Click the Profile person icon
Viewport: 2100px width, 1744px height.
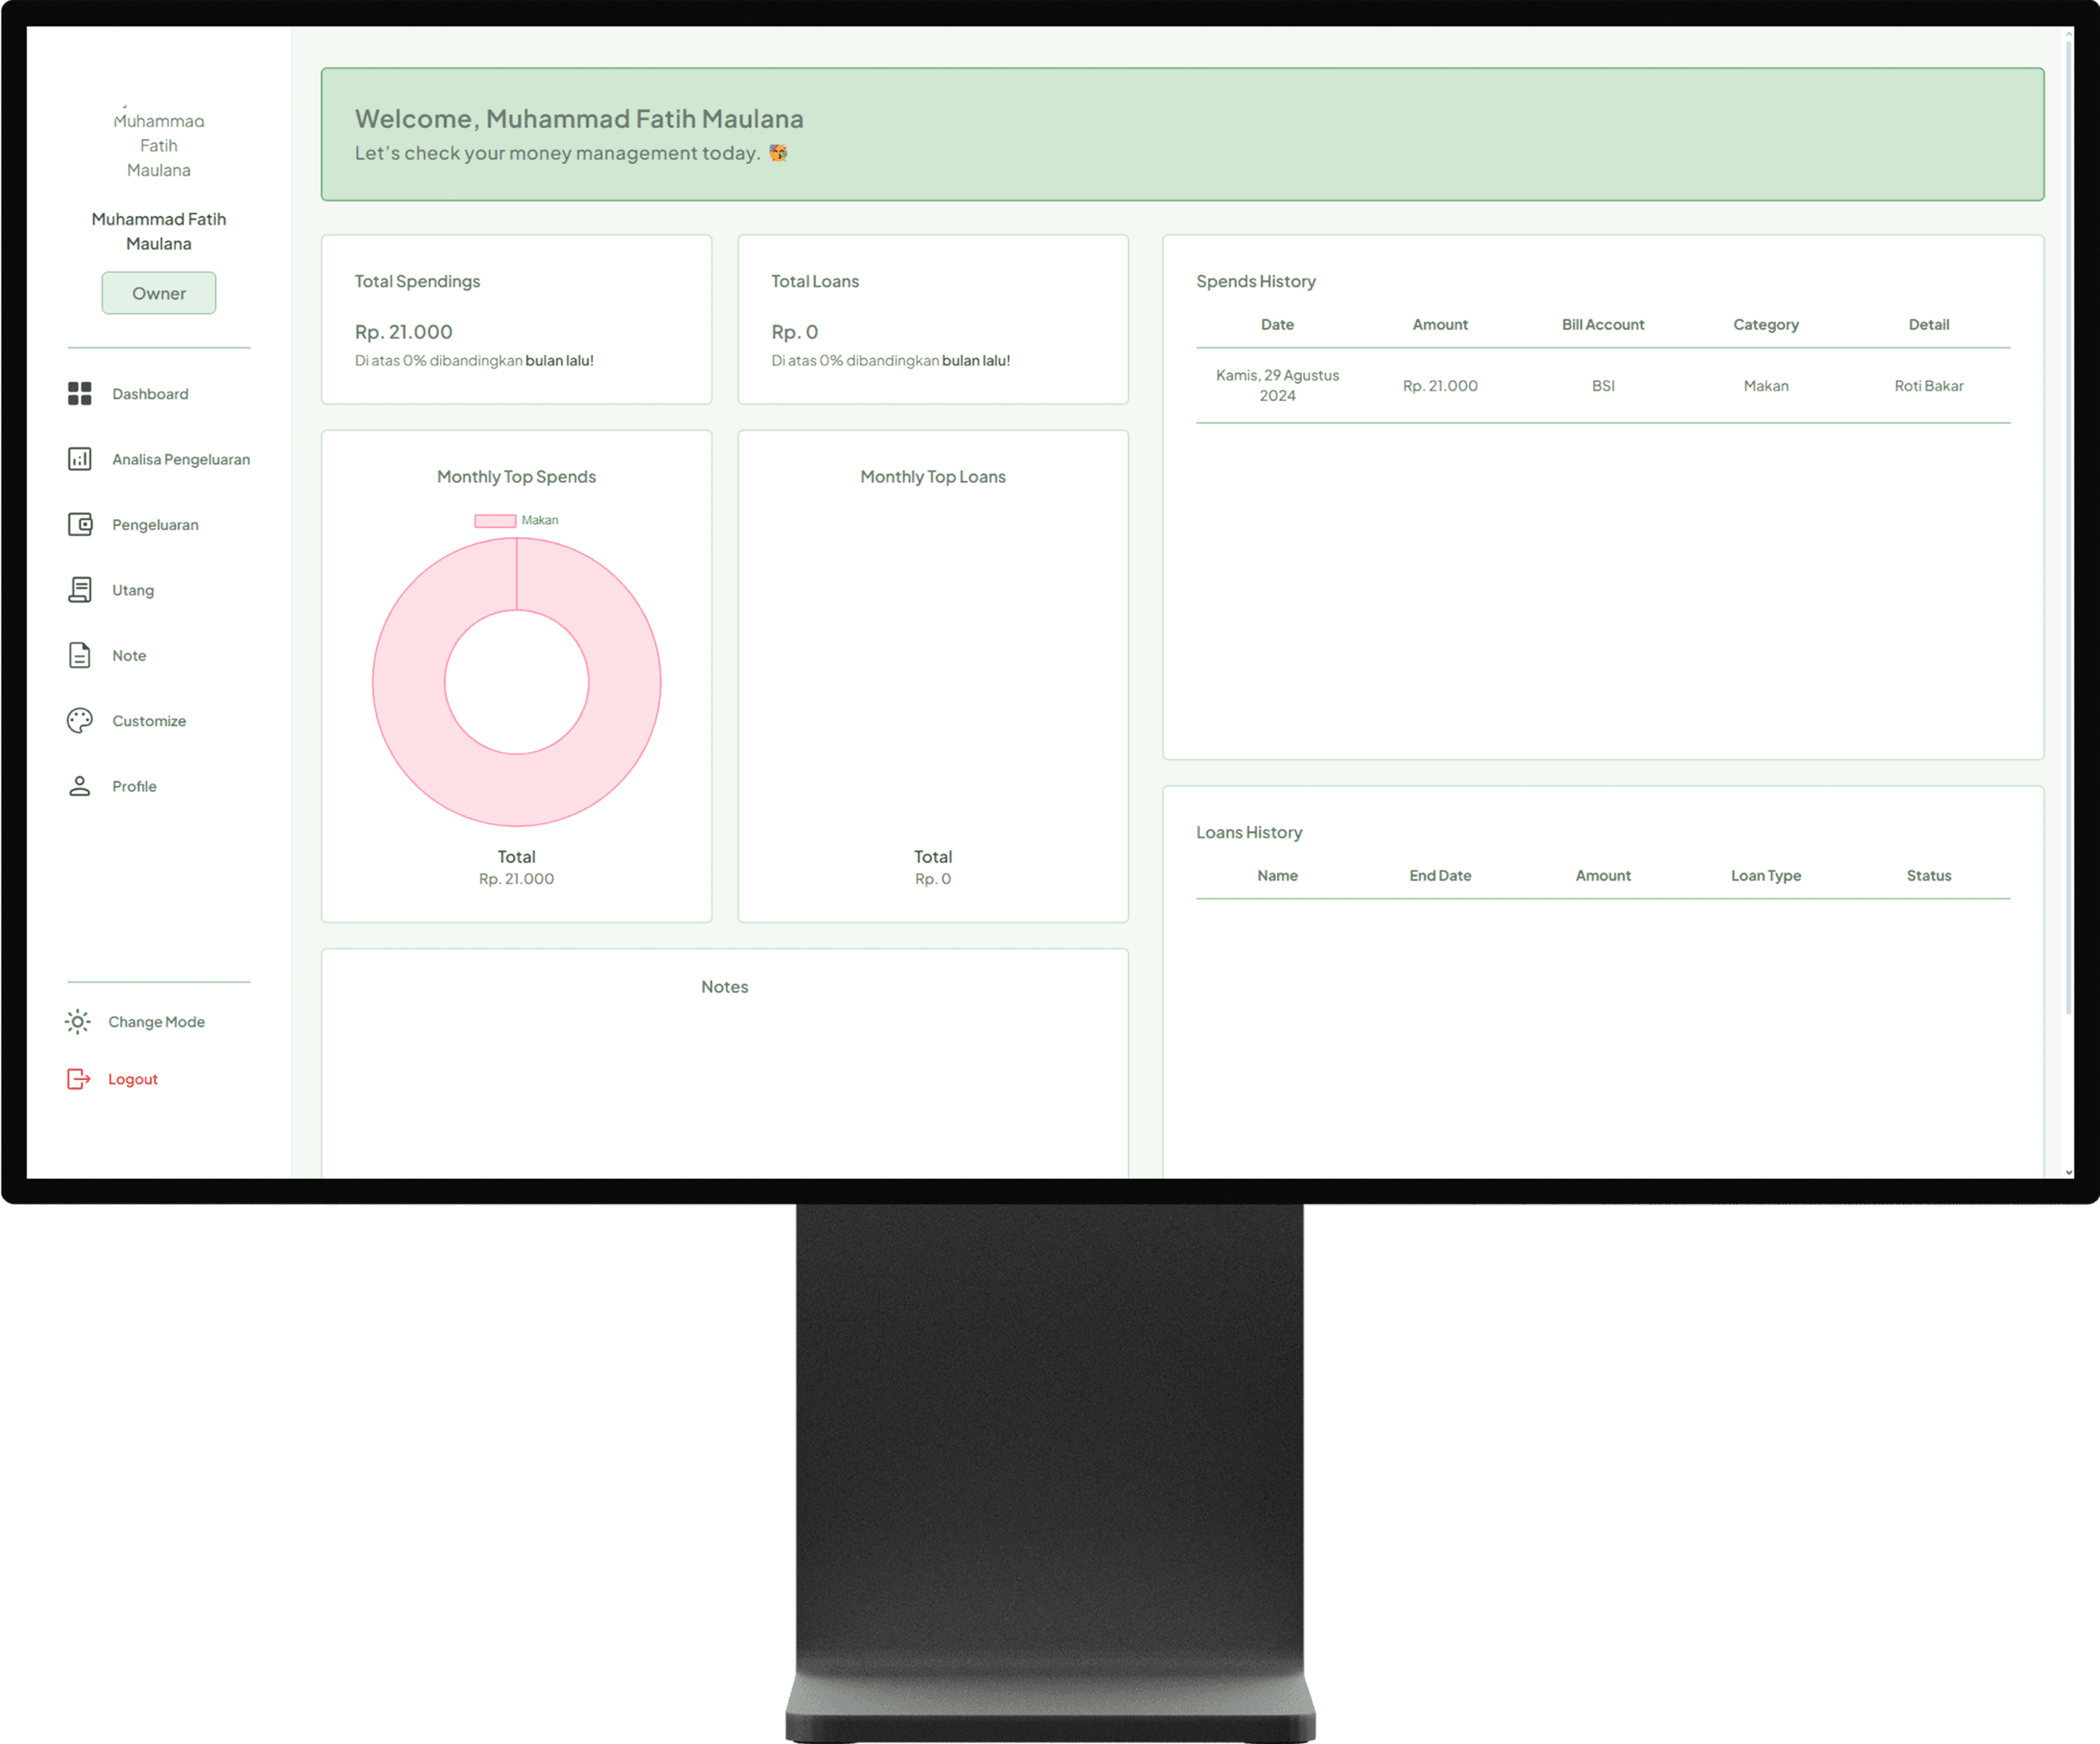[x=79, y=786]
